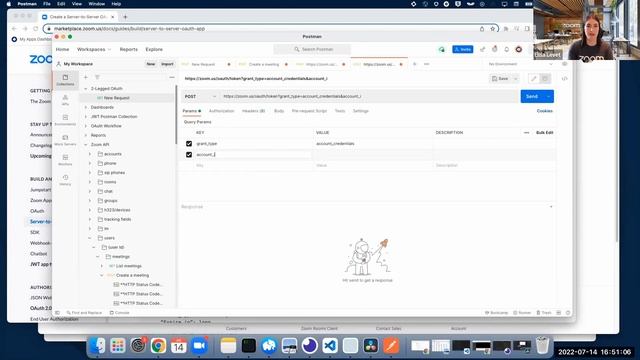Open the Explore menu in Postman header
The height and width of the screenshot is (360, 640).
(x=154, y=49)
